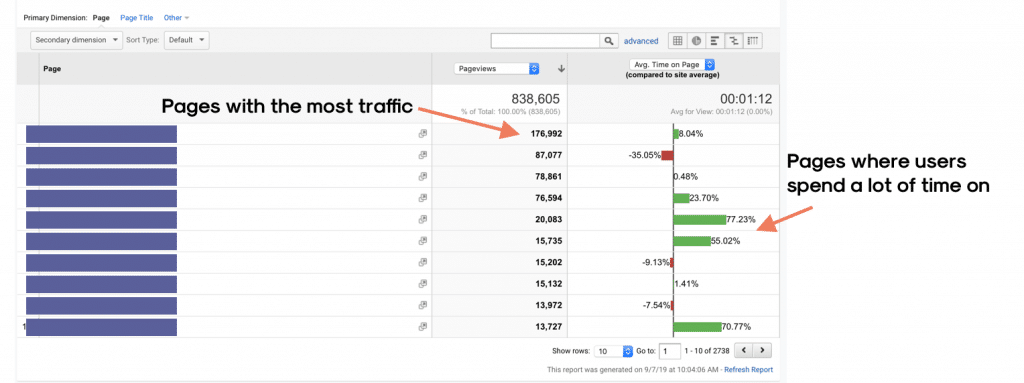Click the -7.54% comparison bar label
This screenshot has width=1024, height=383.
click(656, 305)
